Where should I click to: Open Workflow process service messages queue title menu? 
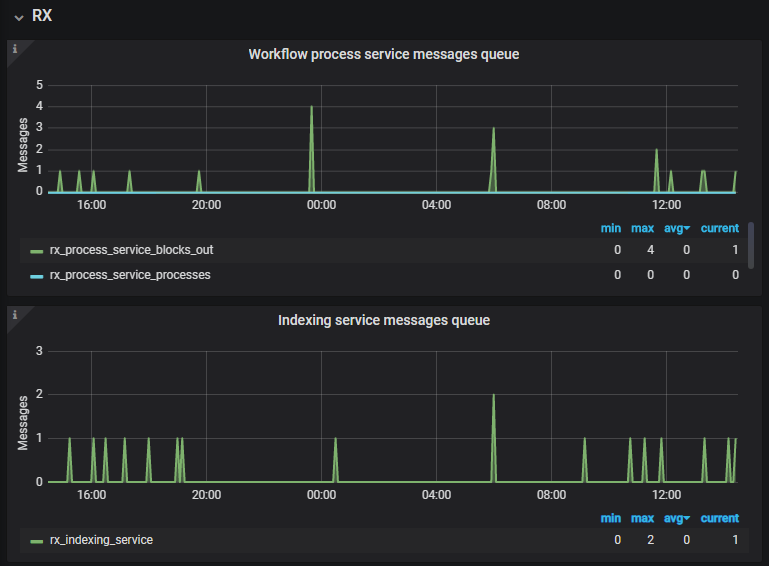coord(384,55)
